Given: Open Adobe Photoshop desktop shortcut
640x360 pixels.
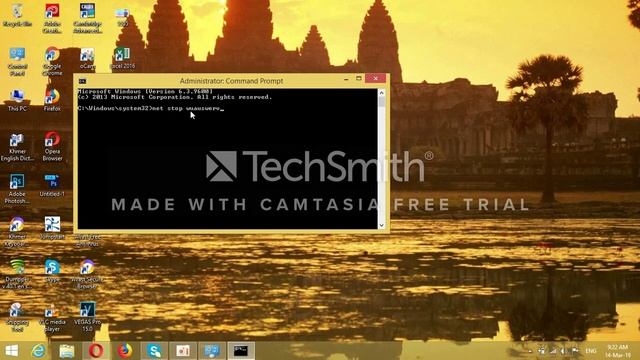Looking at the screenshot, I should tap(17, 189).
